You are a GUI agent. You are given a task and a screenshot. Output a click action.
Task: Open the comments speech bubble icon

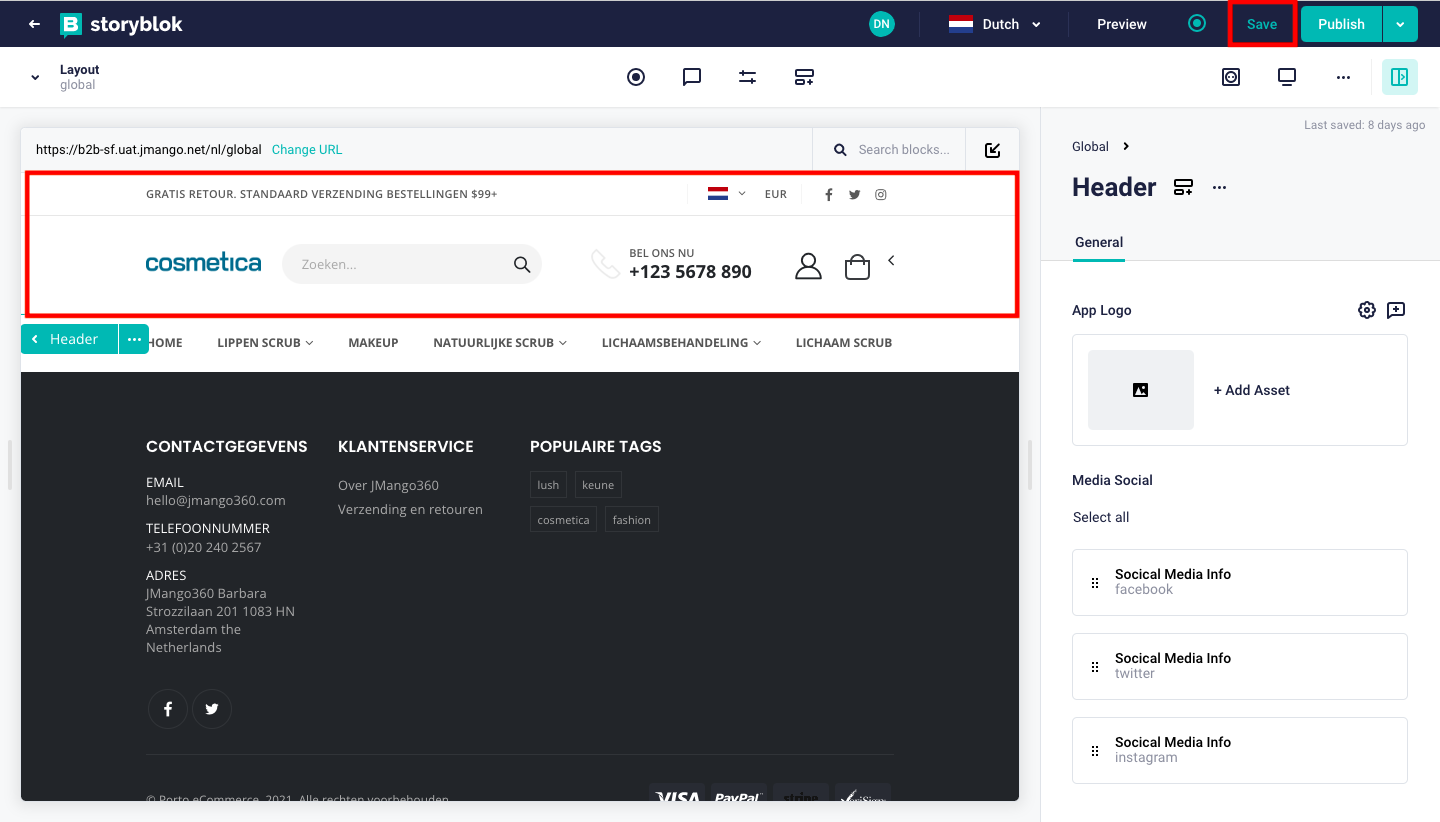[x=692, y=77]
